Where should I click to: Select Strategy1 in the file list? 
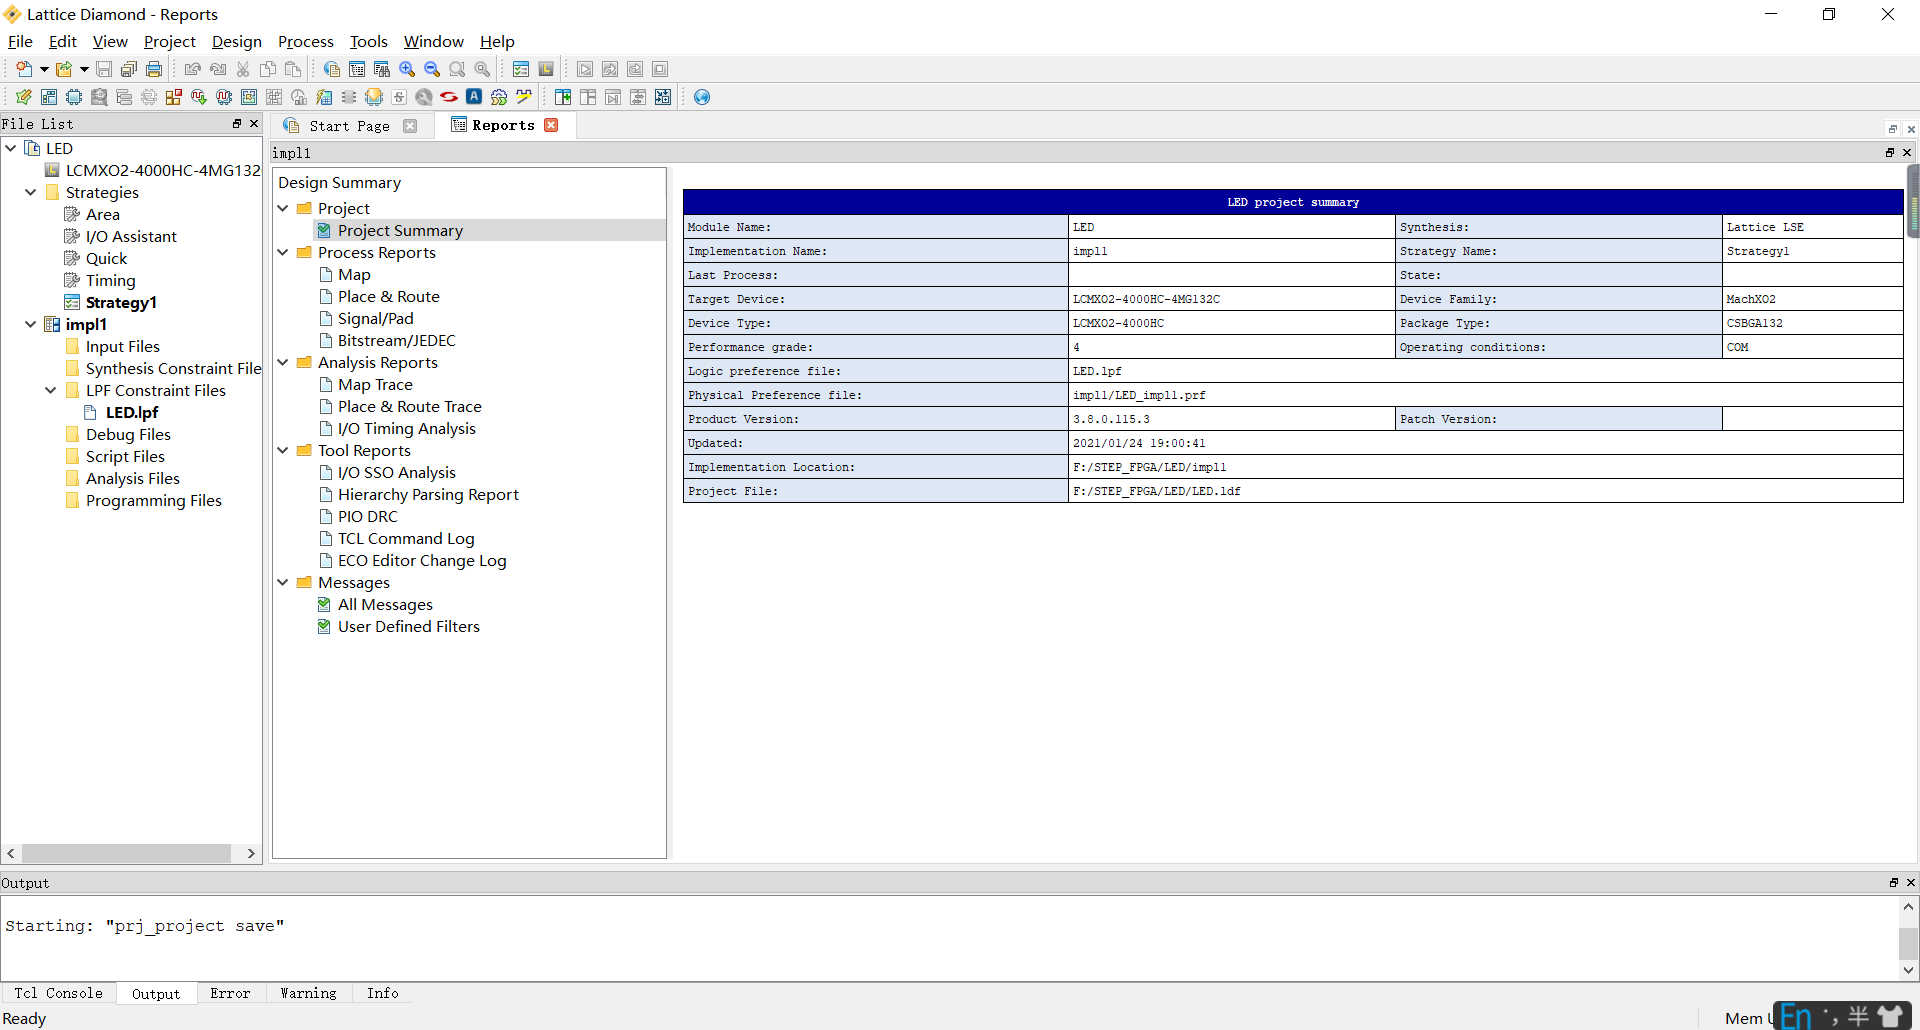point(121,302)
